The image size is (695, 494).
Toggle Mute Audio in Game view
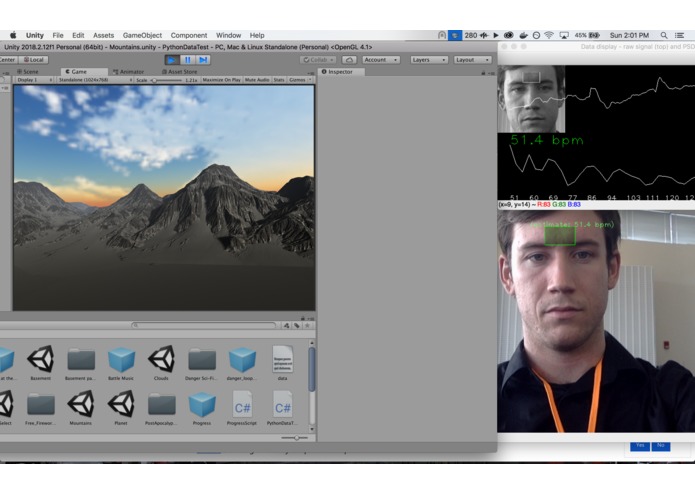(x=257, y=80)
